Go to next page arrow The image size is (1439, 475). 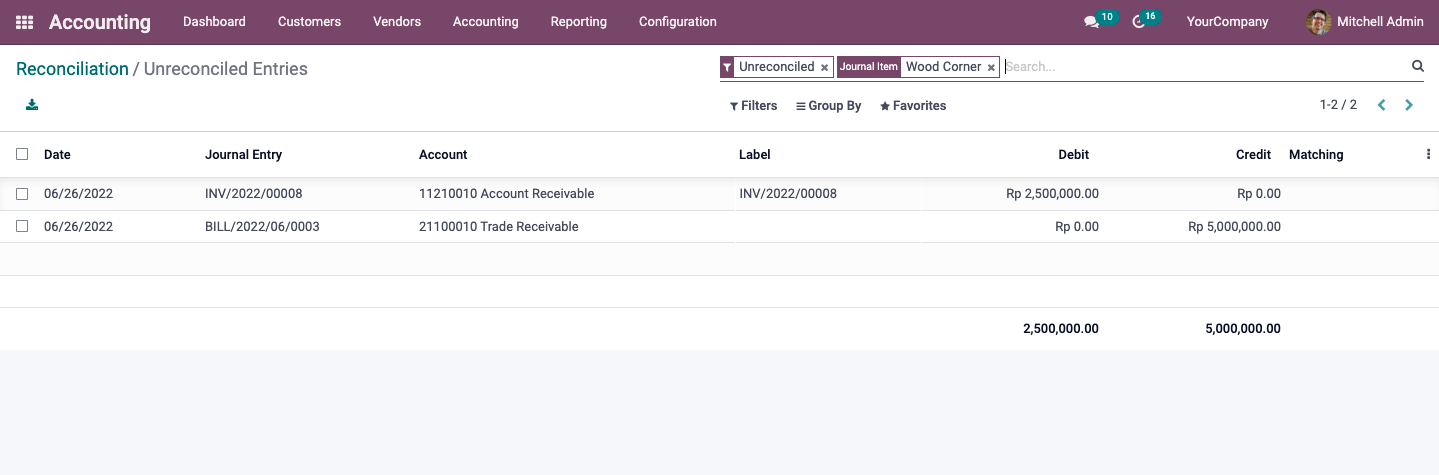[1409, 105]
